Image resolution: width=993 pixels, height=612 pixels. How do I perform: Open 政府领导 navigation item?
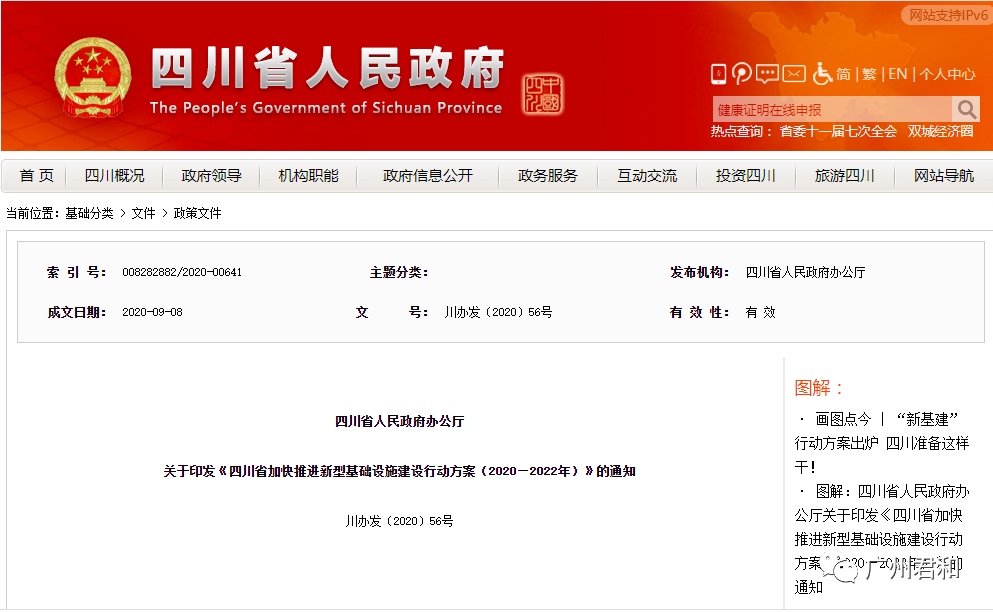pos(212,175)
